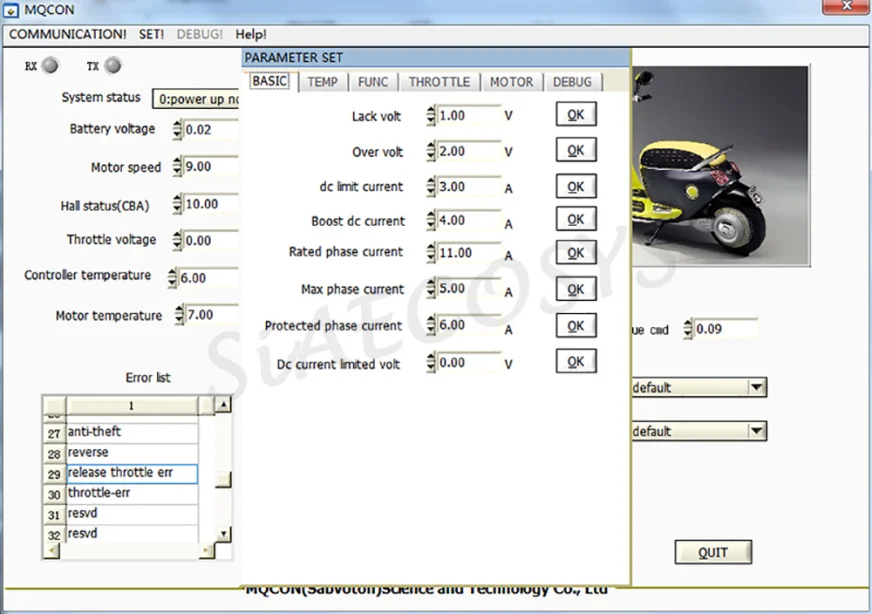Screen dimensions: 872x614
Task: Click the Lack volt stepper arrows
Action: pyautogui.click(x=431, y=116)
